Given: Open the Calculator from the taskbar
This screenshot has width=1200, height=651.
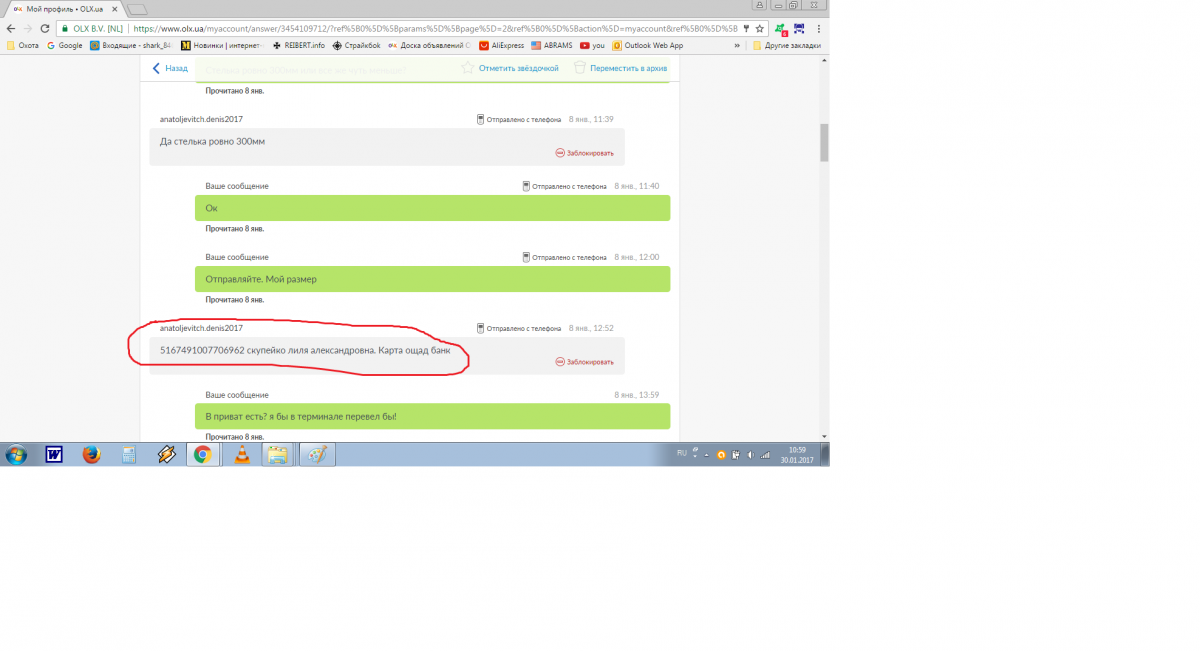Looking at the screenshot, I should tap(128, 455).
